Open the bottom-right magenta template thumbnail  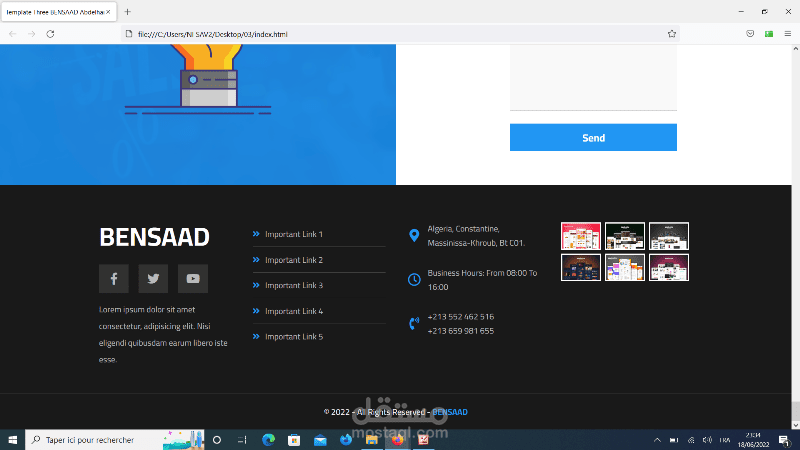[669, 267]
